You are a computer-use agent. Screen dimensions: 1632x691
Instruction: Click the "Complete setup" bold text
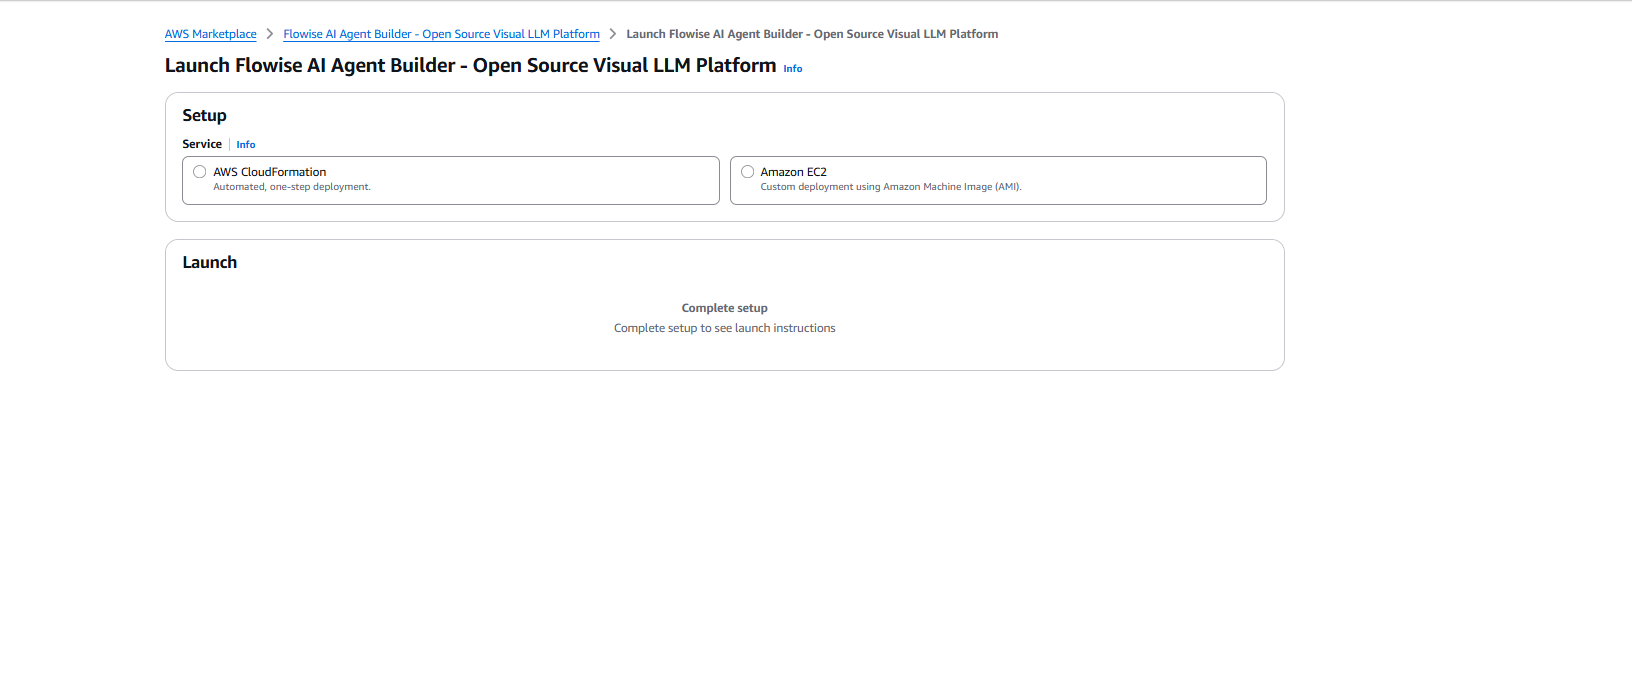pos(725,308)
